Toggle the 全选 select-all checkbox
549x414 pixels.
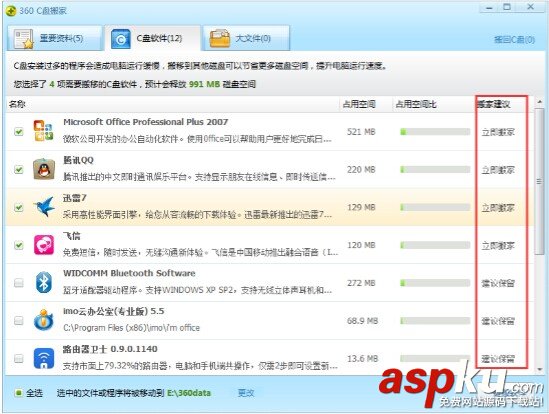coord(19,393)
